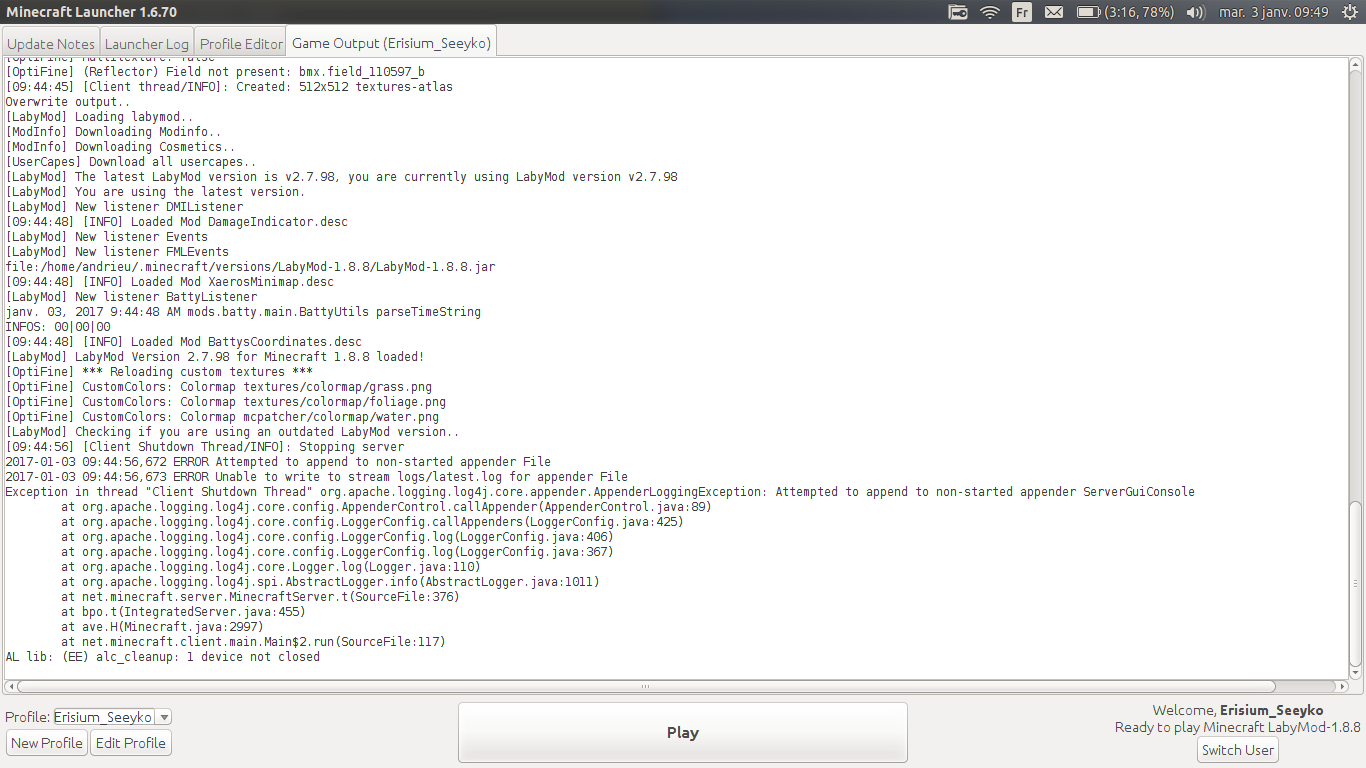Click the Edit Profile button
The width and height of the screenshot is (1366, 768).
click(131, 743)
